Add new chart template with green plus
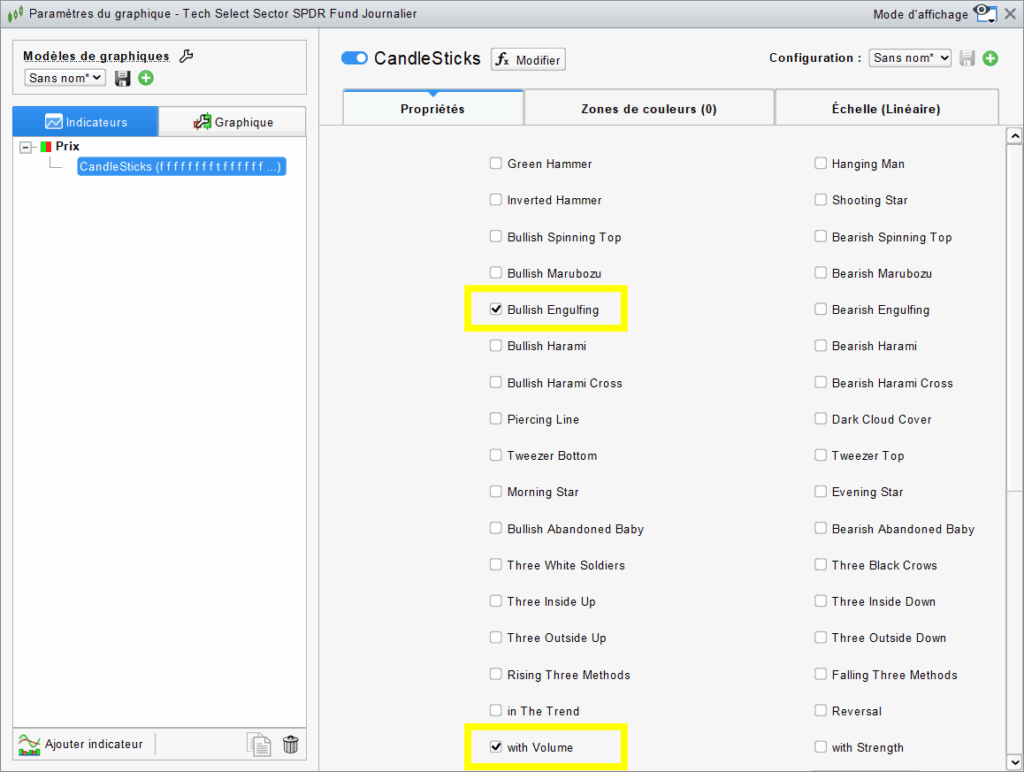Screen dimensions: 1024x772 (x=146, y=78)
